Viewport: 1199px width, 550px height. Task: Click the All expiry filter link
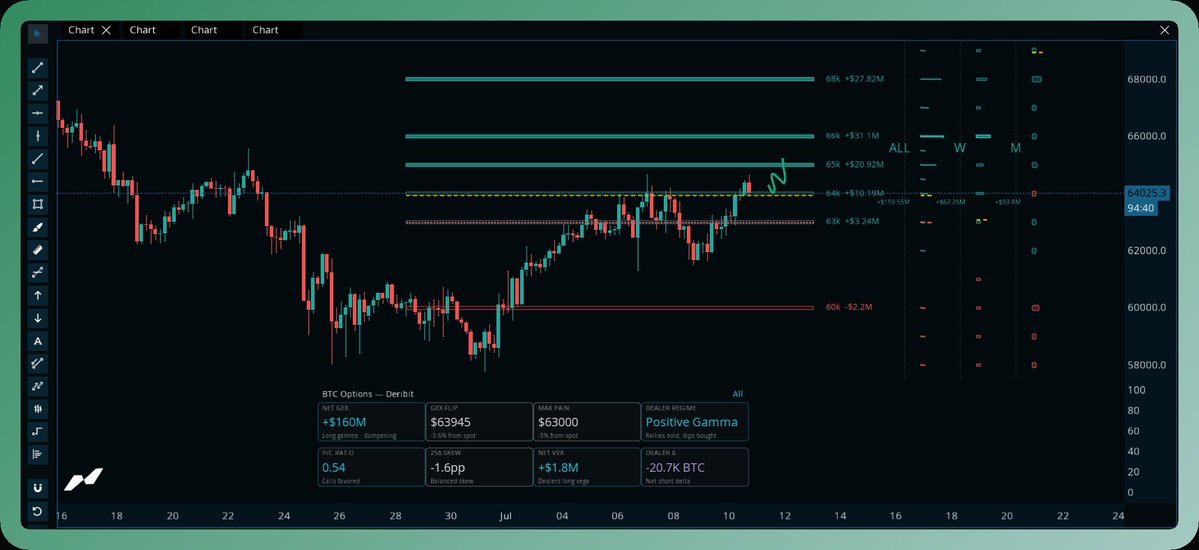(x=737, y=394)
